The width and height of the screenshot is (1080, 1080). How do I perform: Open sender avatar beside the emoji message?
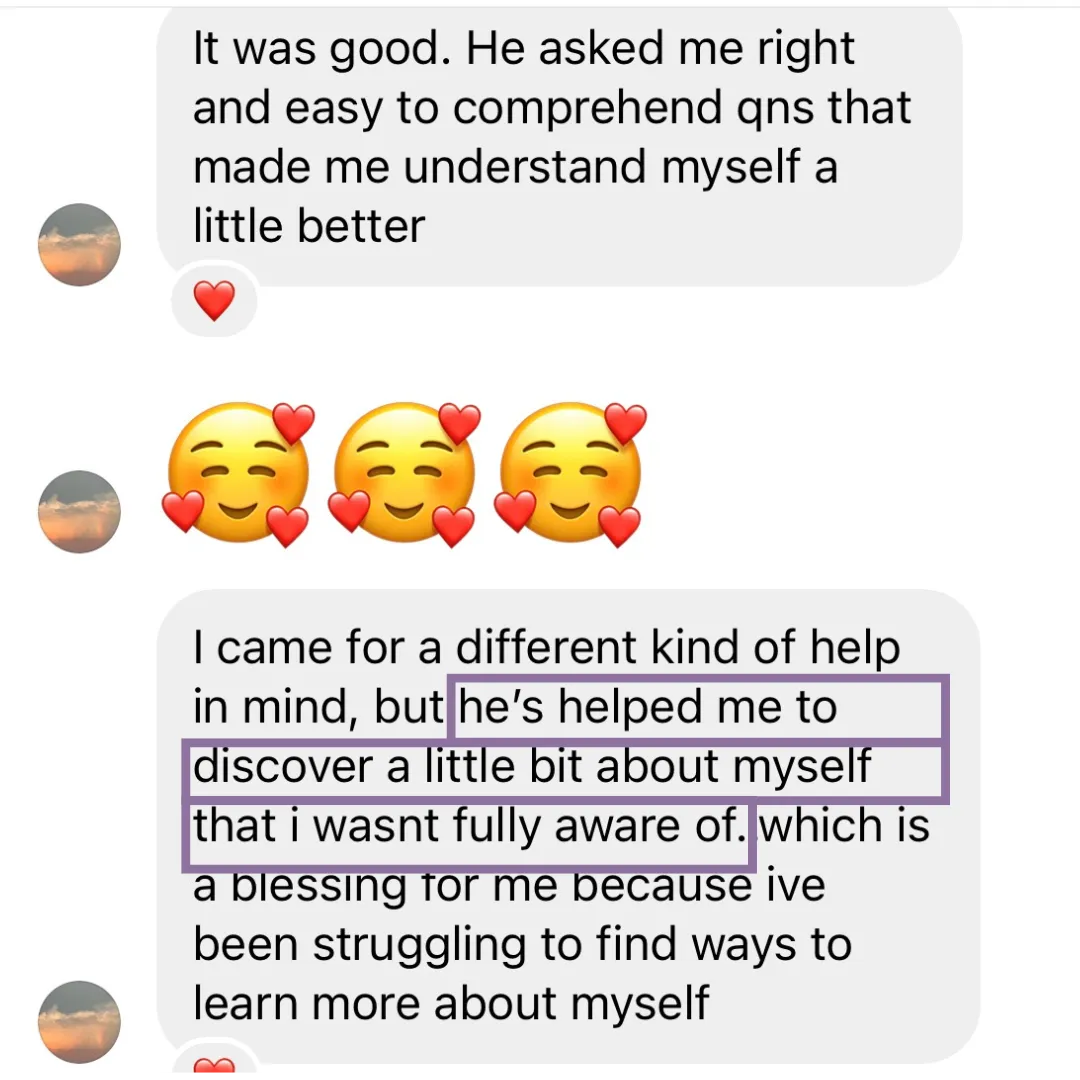(79, 512)
